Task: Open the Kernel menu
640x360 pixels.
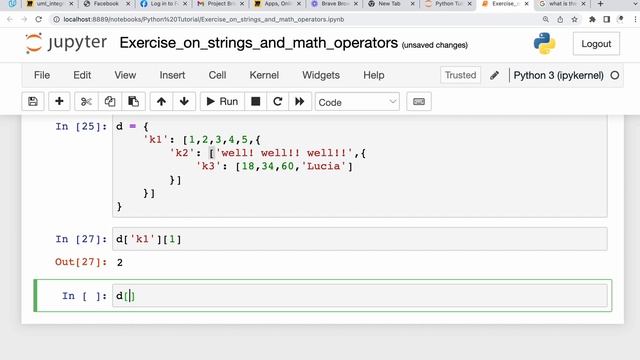Action: click(264, 75)
